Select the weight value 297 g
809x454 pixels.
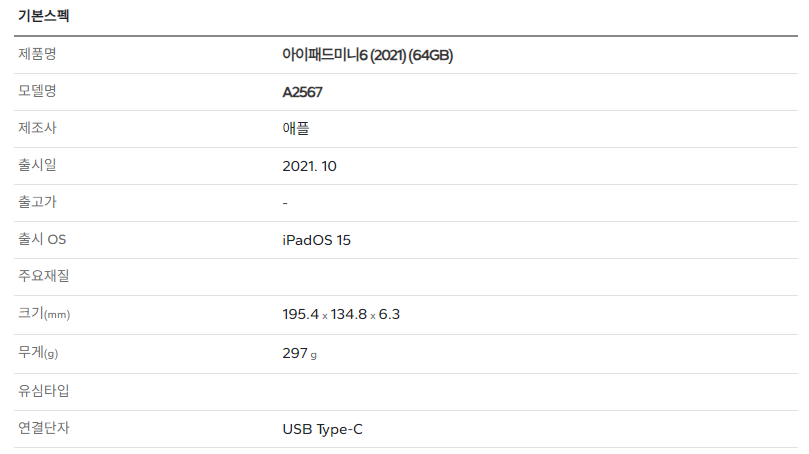300,353
